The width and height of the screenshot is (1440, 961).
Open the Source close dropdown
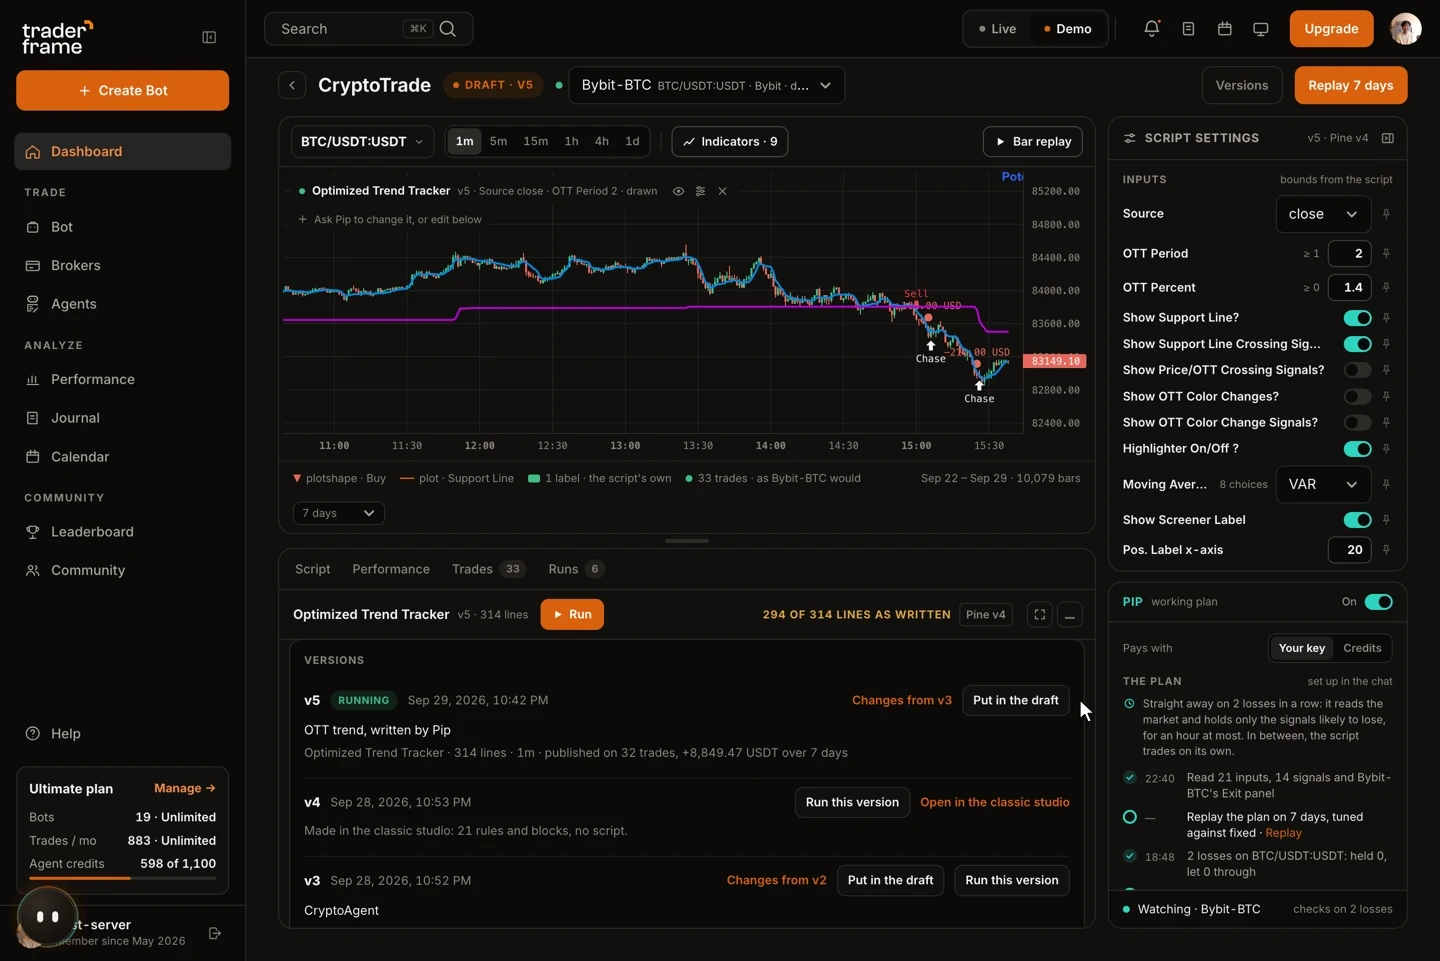point(1323,214)
